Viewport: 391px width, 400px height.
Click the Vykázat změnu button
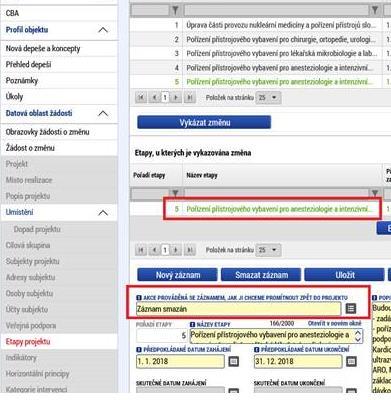click(204, 122)
